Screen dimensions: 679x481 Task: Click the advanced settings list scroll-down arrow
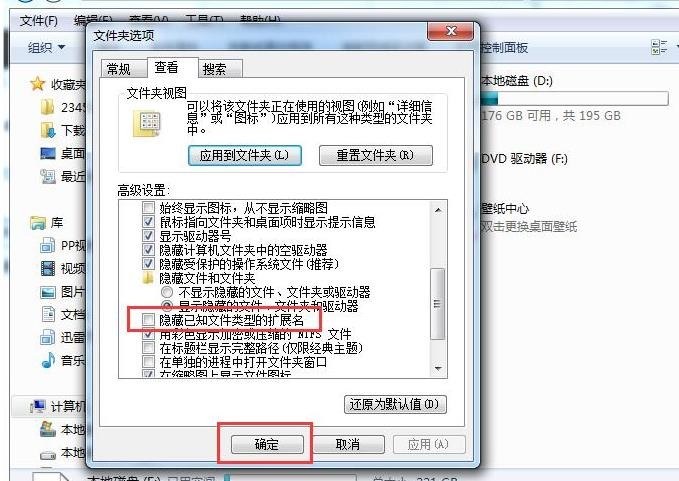(x=438, y=368)
